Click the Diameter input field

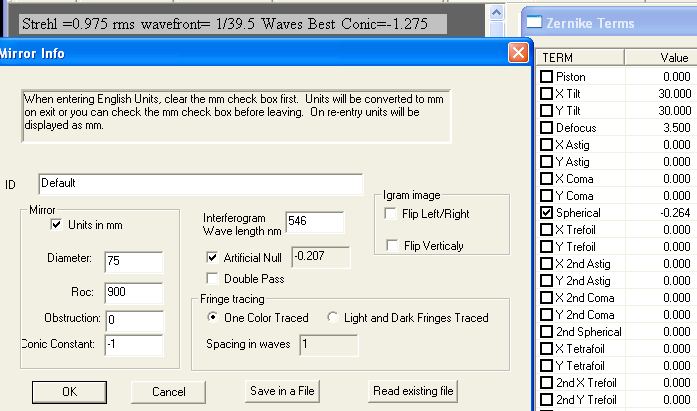coord(134,261)
